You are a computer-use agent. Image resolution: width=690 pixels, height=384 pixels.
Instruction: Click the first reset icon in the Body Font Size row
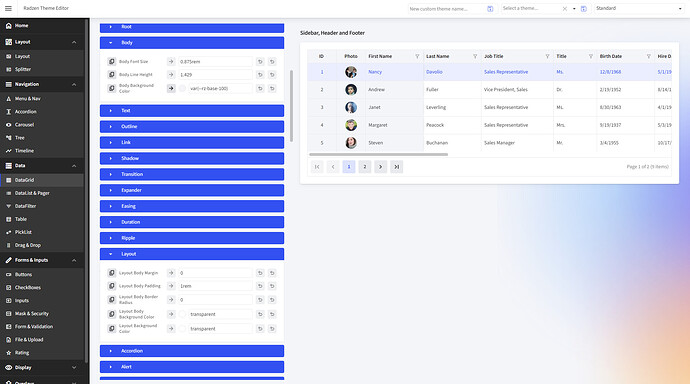[260, 62]
